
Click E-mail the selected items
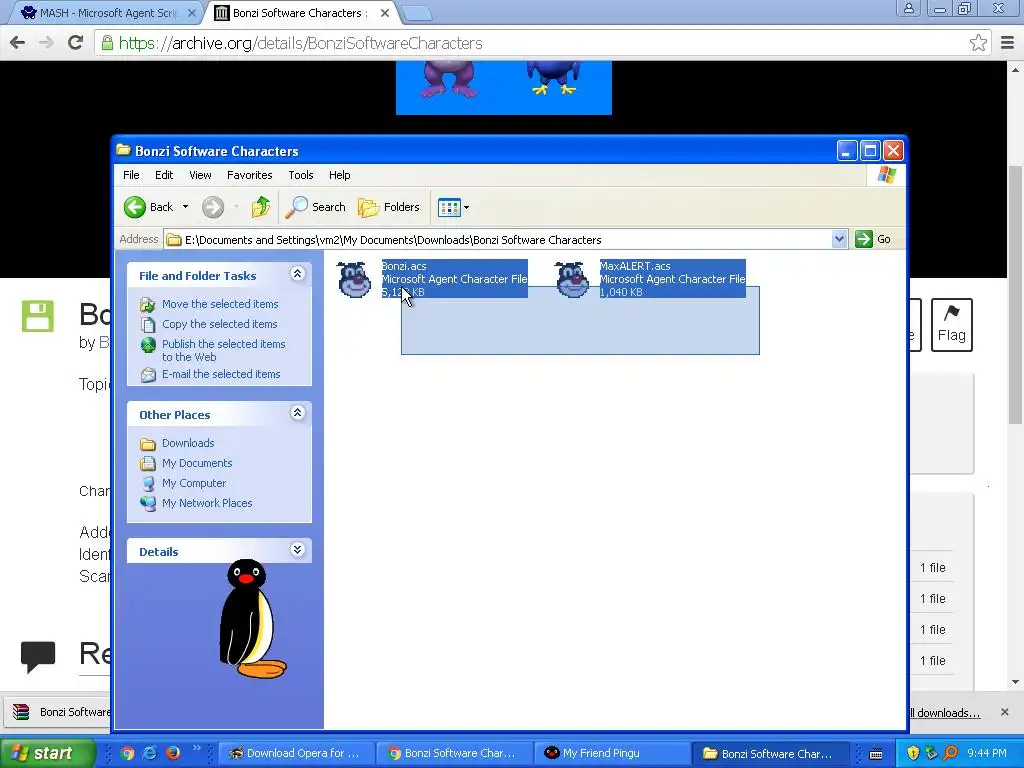(221, 374)
